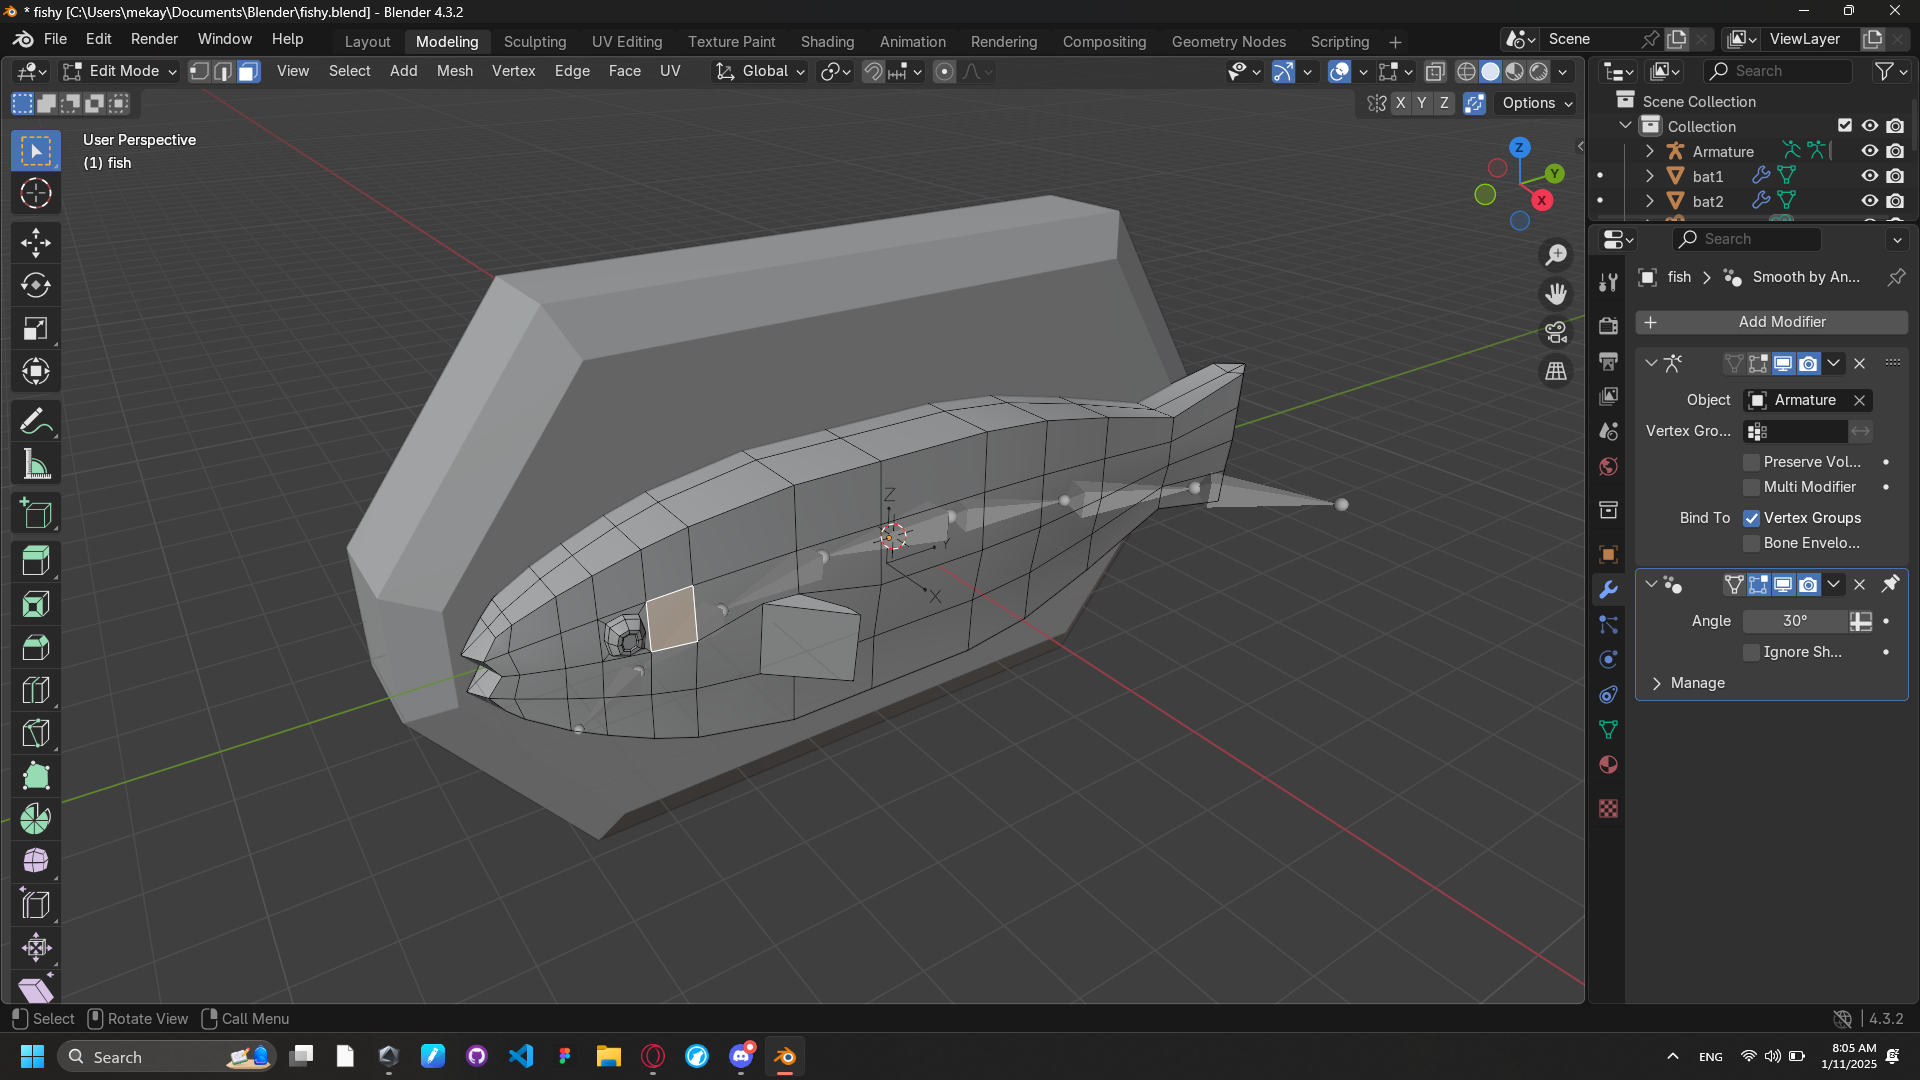Choose the Extrude Region tool
Screen dimensions: 1920x1080
tap(36, 561)
